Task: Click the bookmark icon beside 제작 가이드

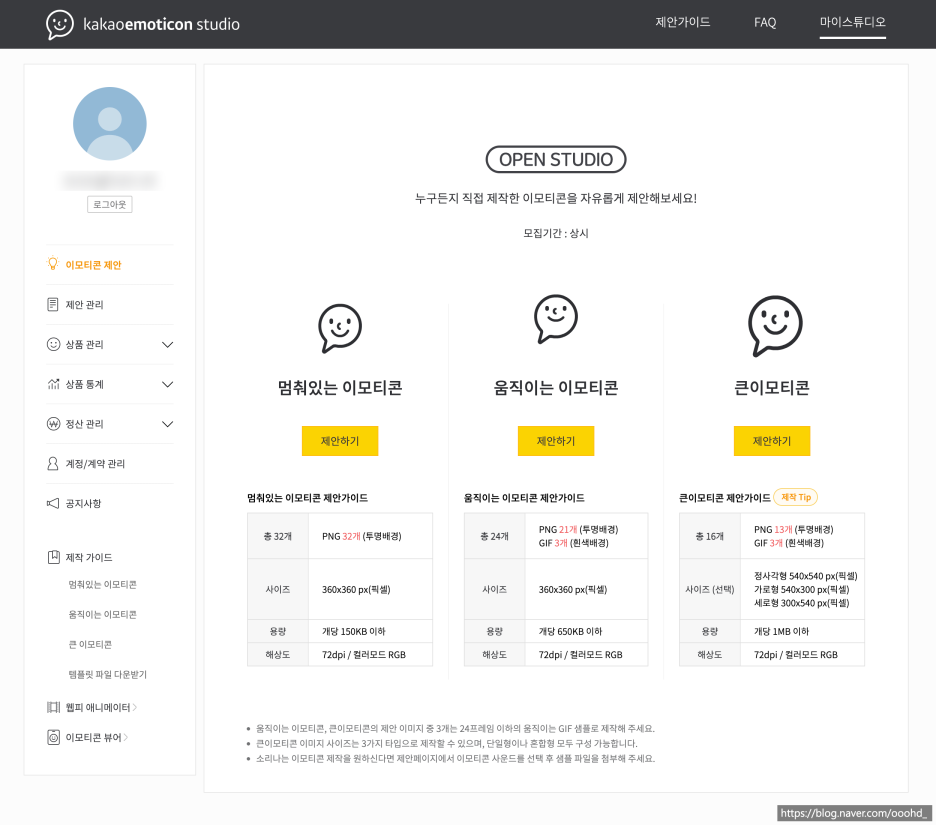Action: 53,557
